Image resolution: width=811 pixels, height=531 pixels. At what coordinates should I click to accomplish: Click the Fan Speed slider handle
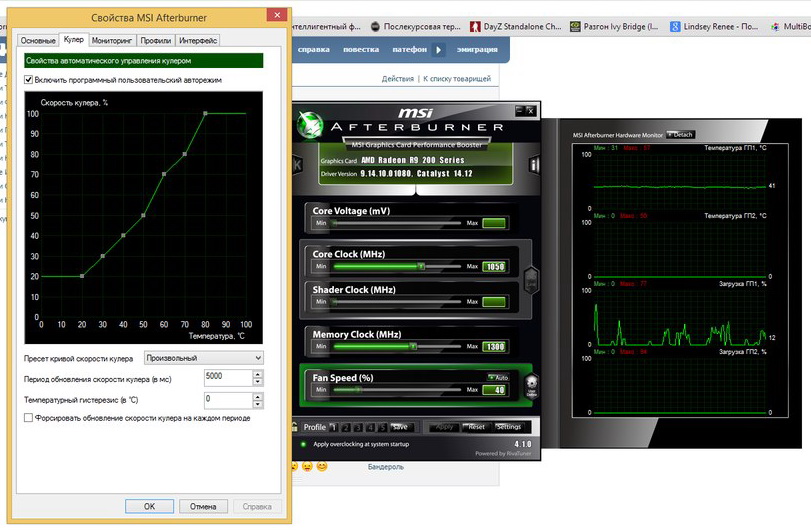pos(358,389)
